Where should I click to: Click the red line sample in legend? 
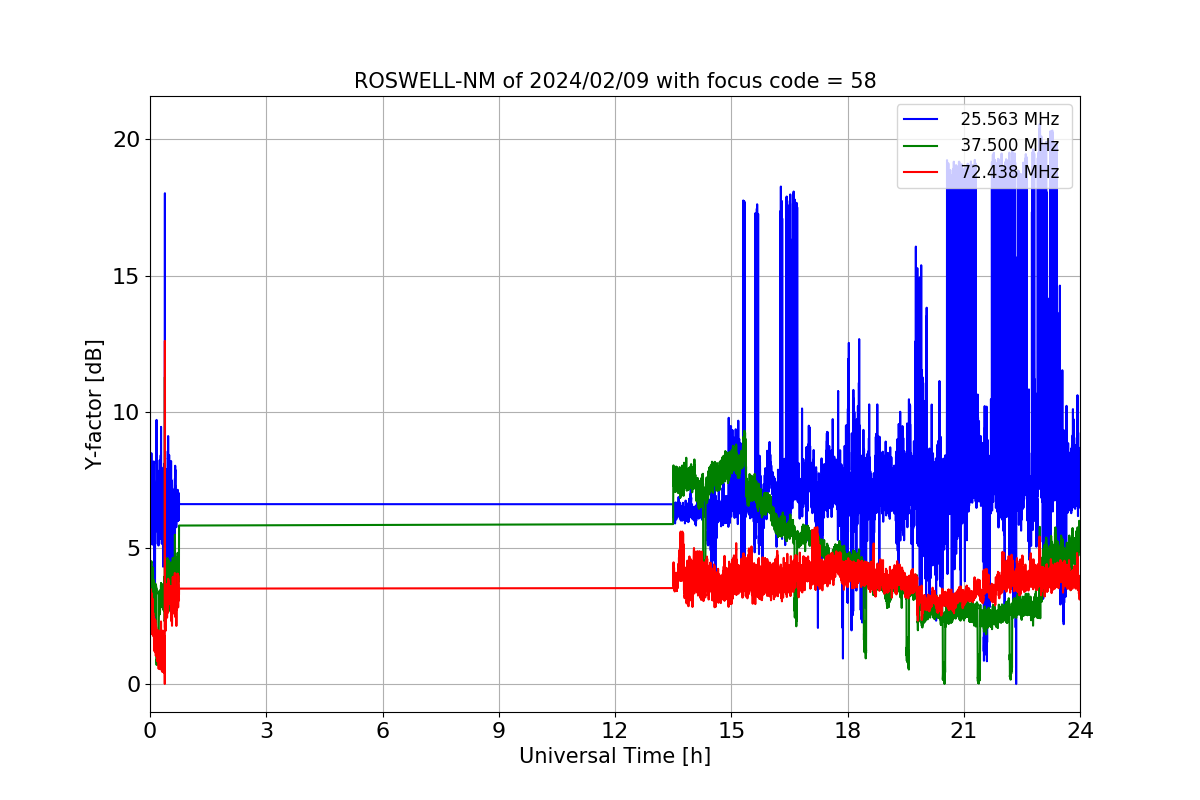pyautogui.click(x=922, y=173)
